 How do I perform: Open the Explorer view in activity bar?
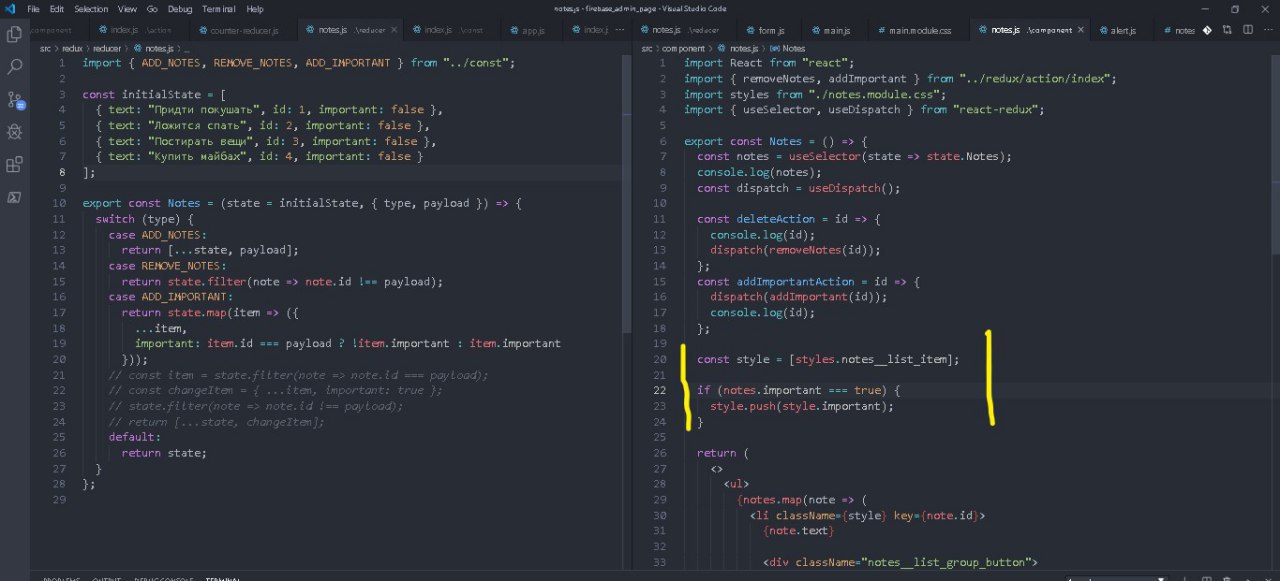14,35
